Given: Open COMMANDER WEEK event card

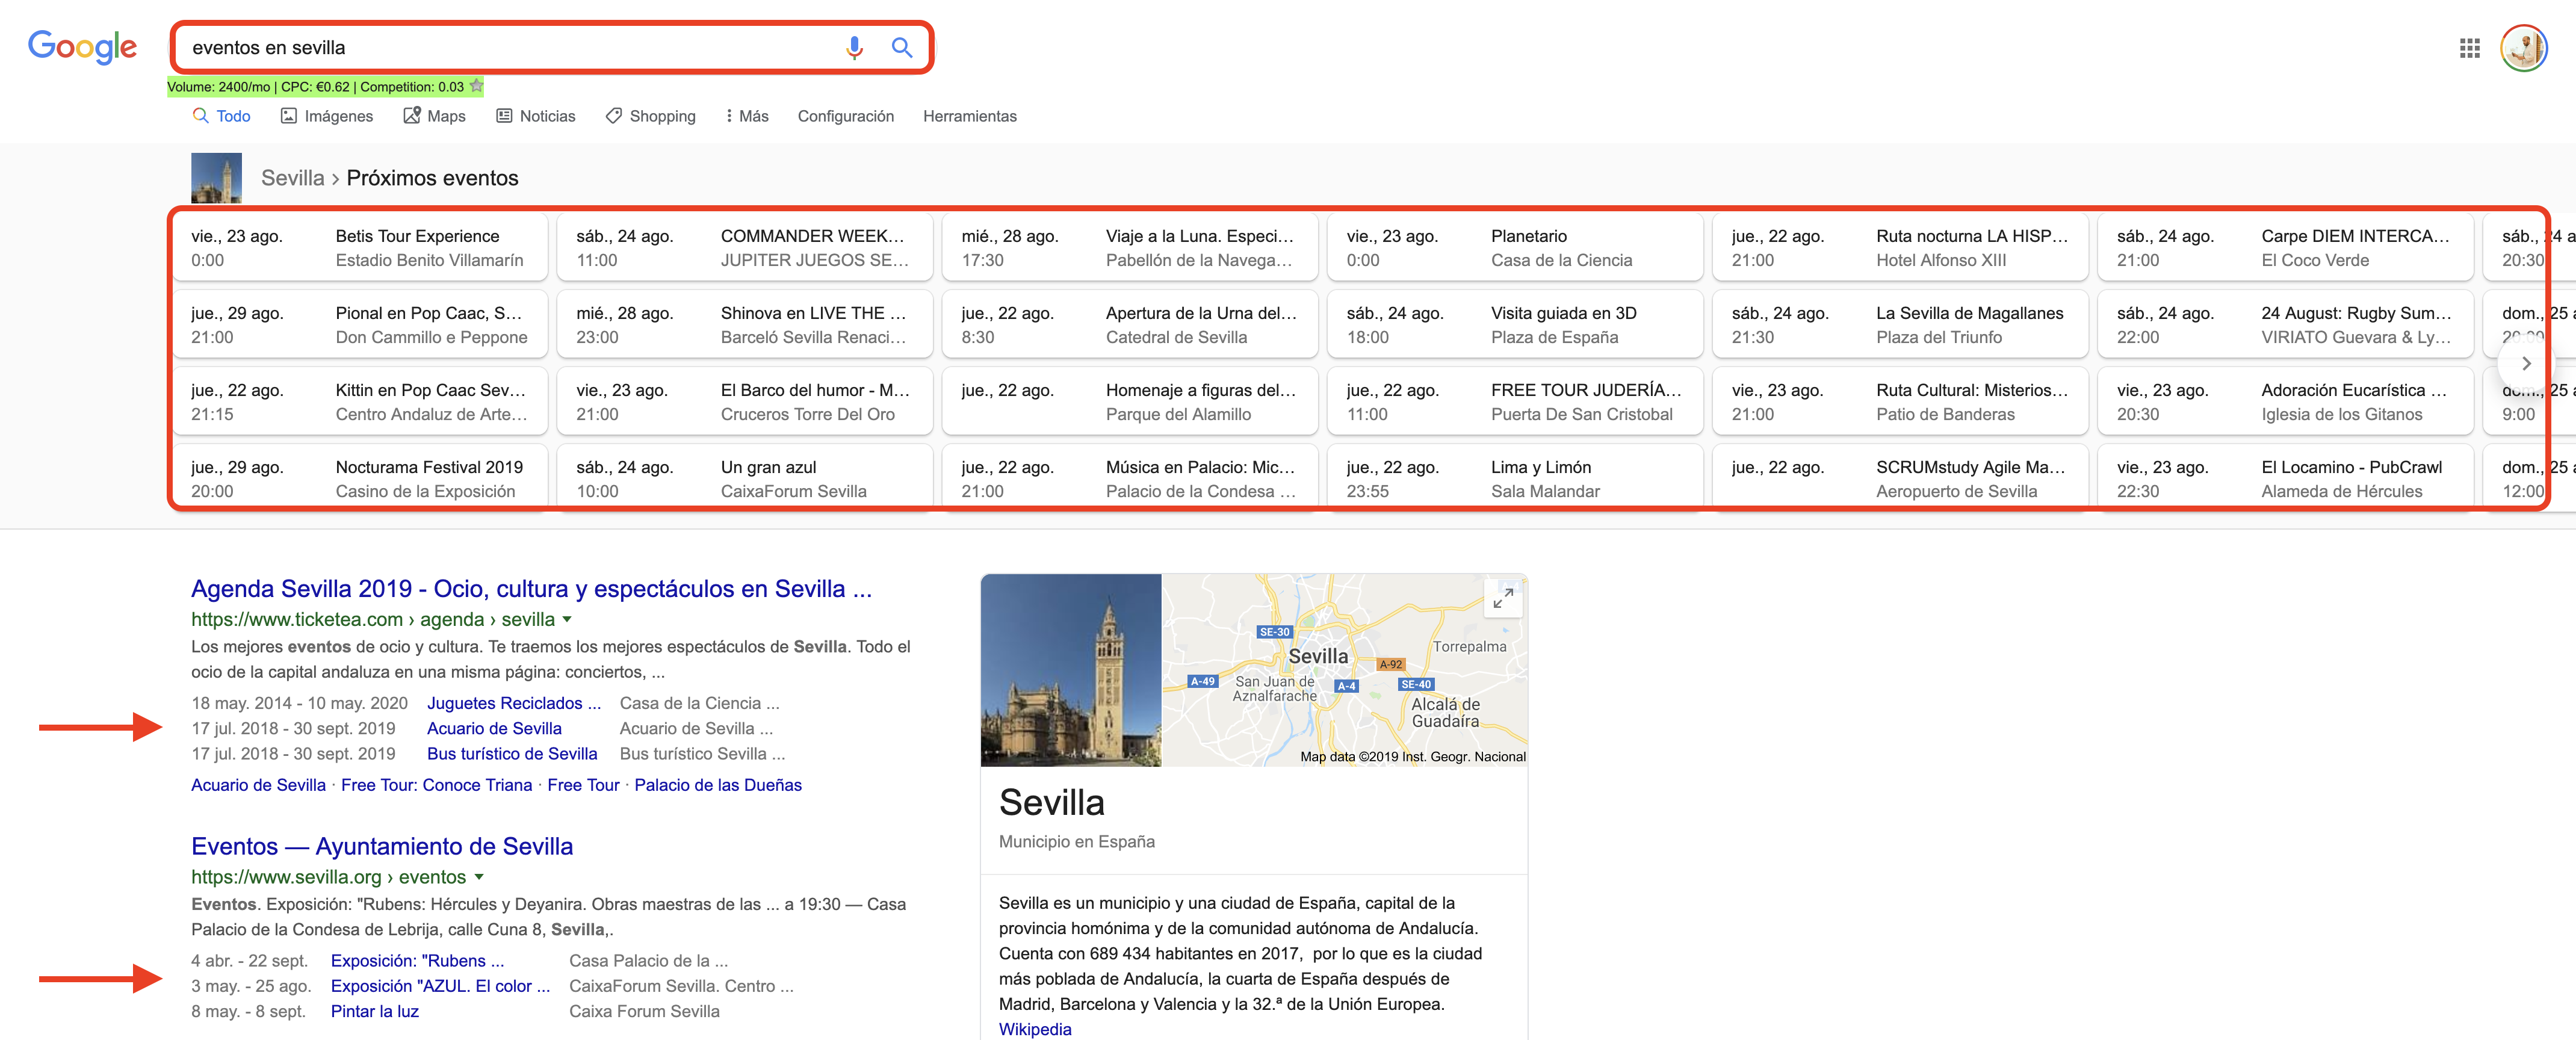Looking at the screenshot, I should tap(745, 248).
